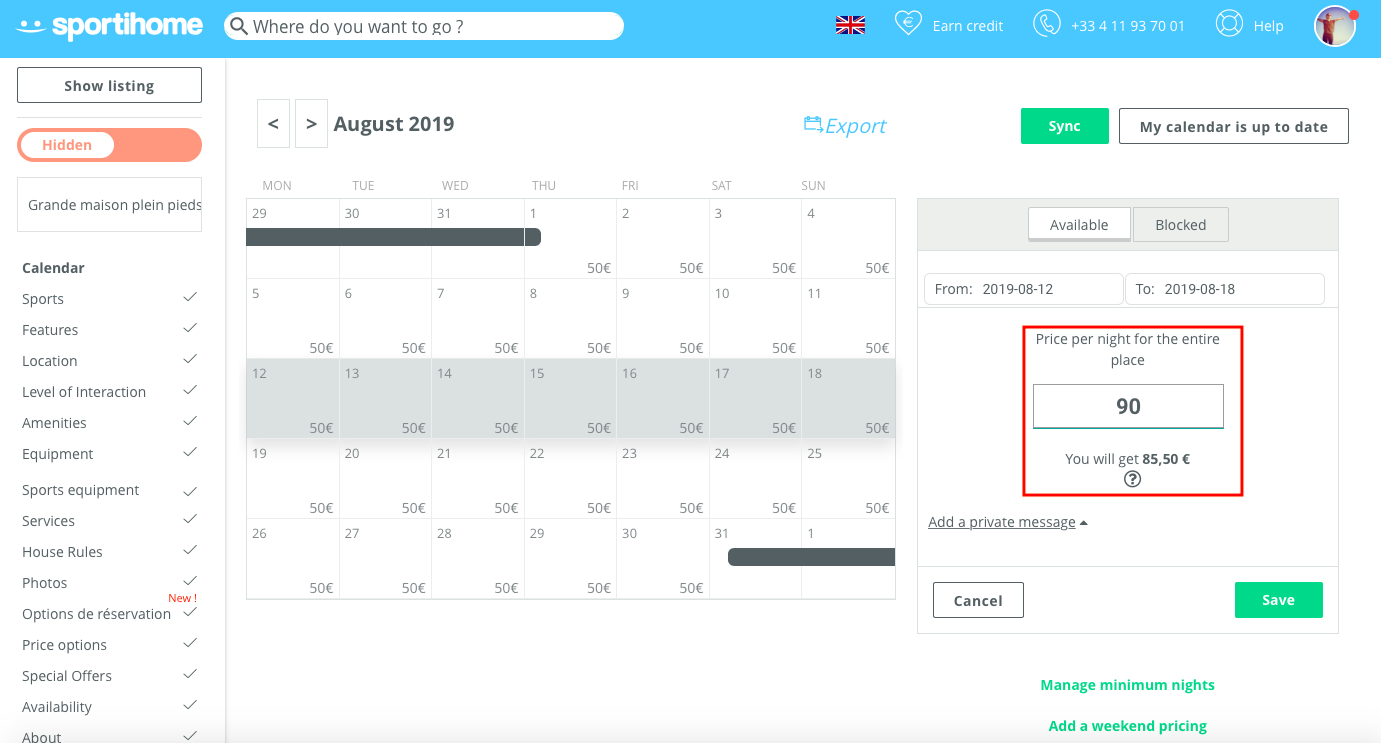Click the Export calendar icon
Viewport: 1381px width, 743px height.
[x=813, y=124]
